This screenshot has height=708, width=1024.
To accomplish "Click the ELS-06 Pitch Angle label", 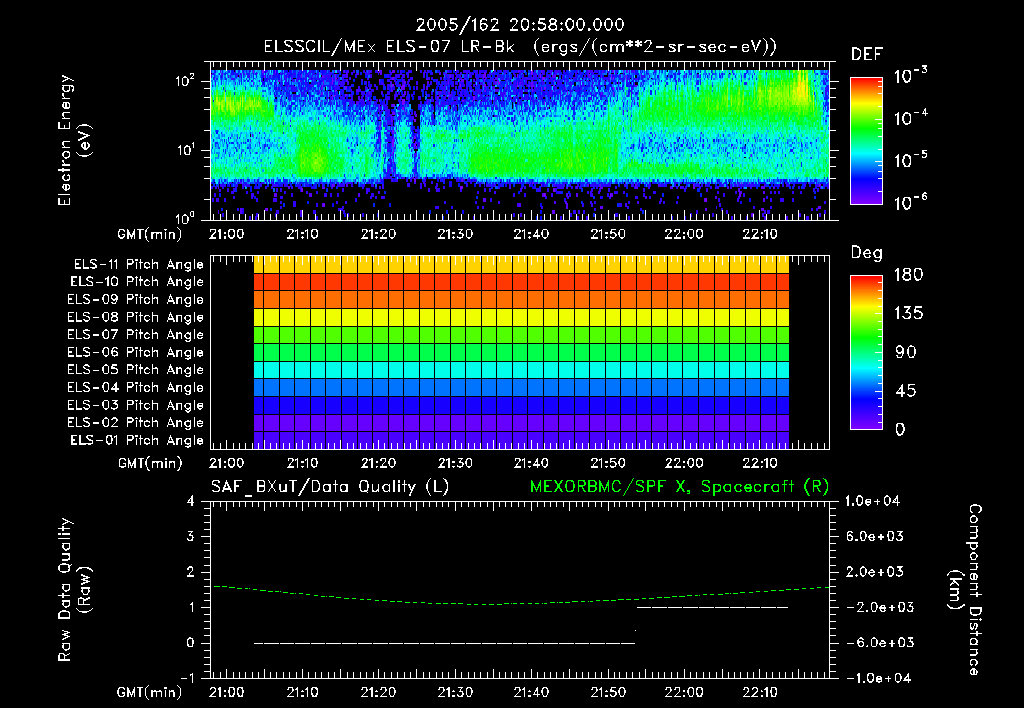I will pos(135,352).
